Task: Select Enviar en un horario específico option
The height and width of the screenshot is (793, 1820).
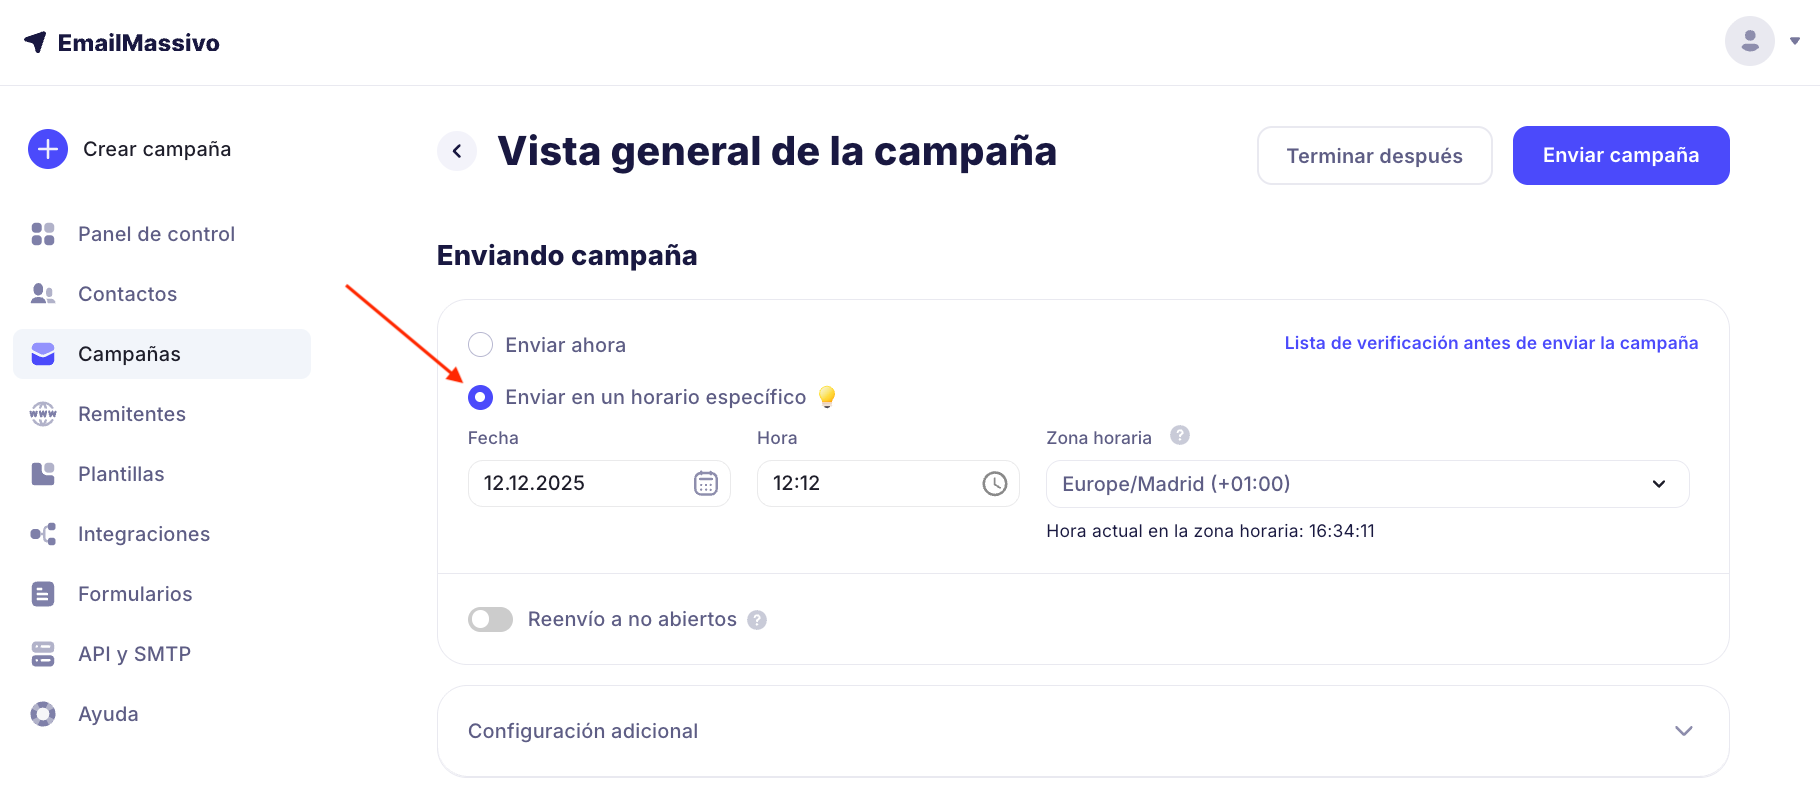Action: [481, 398]
